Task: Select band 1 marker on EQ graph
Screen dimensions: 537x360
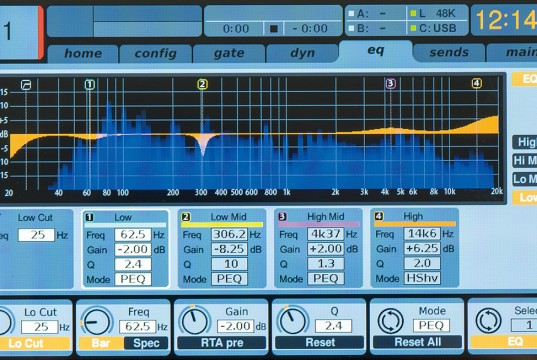Action: click(x=89, y=84)
